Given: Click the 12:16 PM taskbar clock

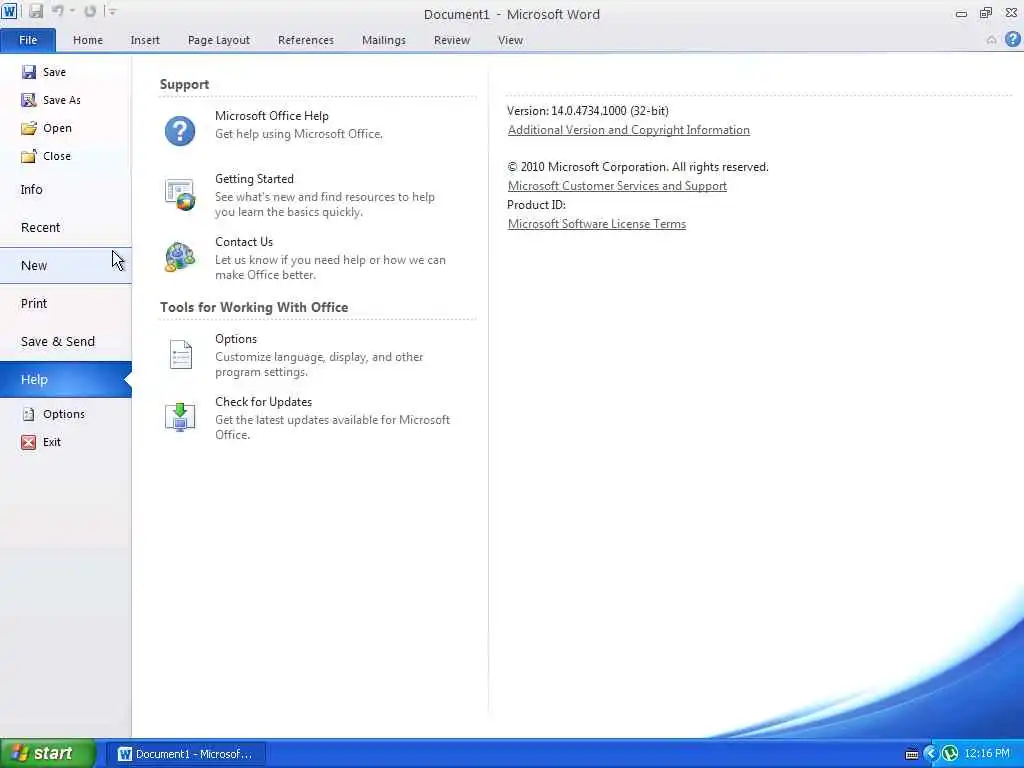Looking at the screenshot, I should (987, 754).
